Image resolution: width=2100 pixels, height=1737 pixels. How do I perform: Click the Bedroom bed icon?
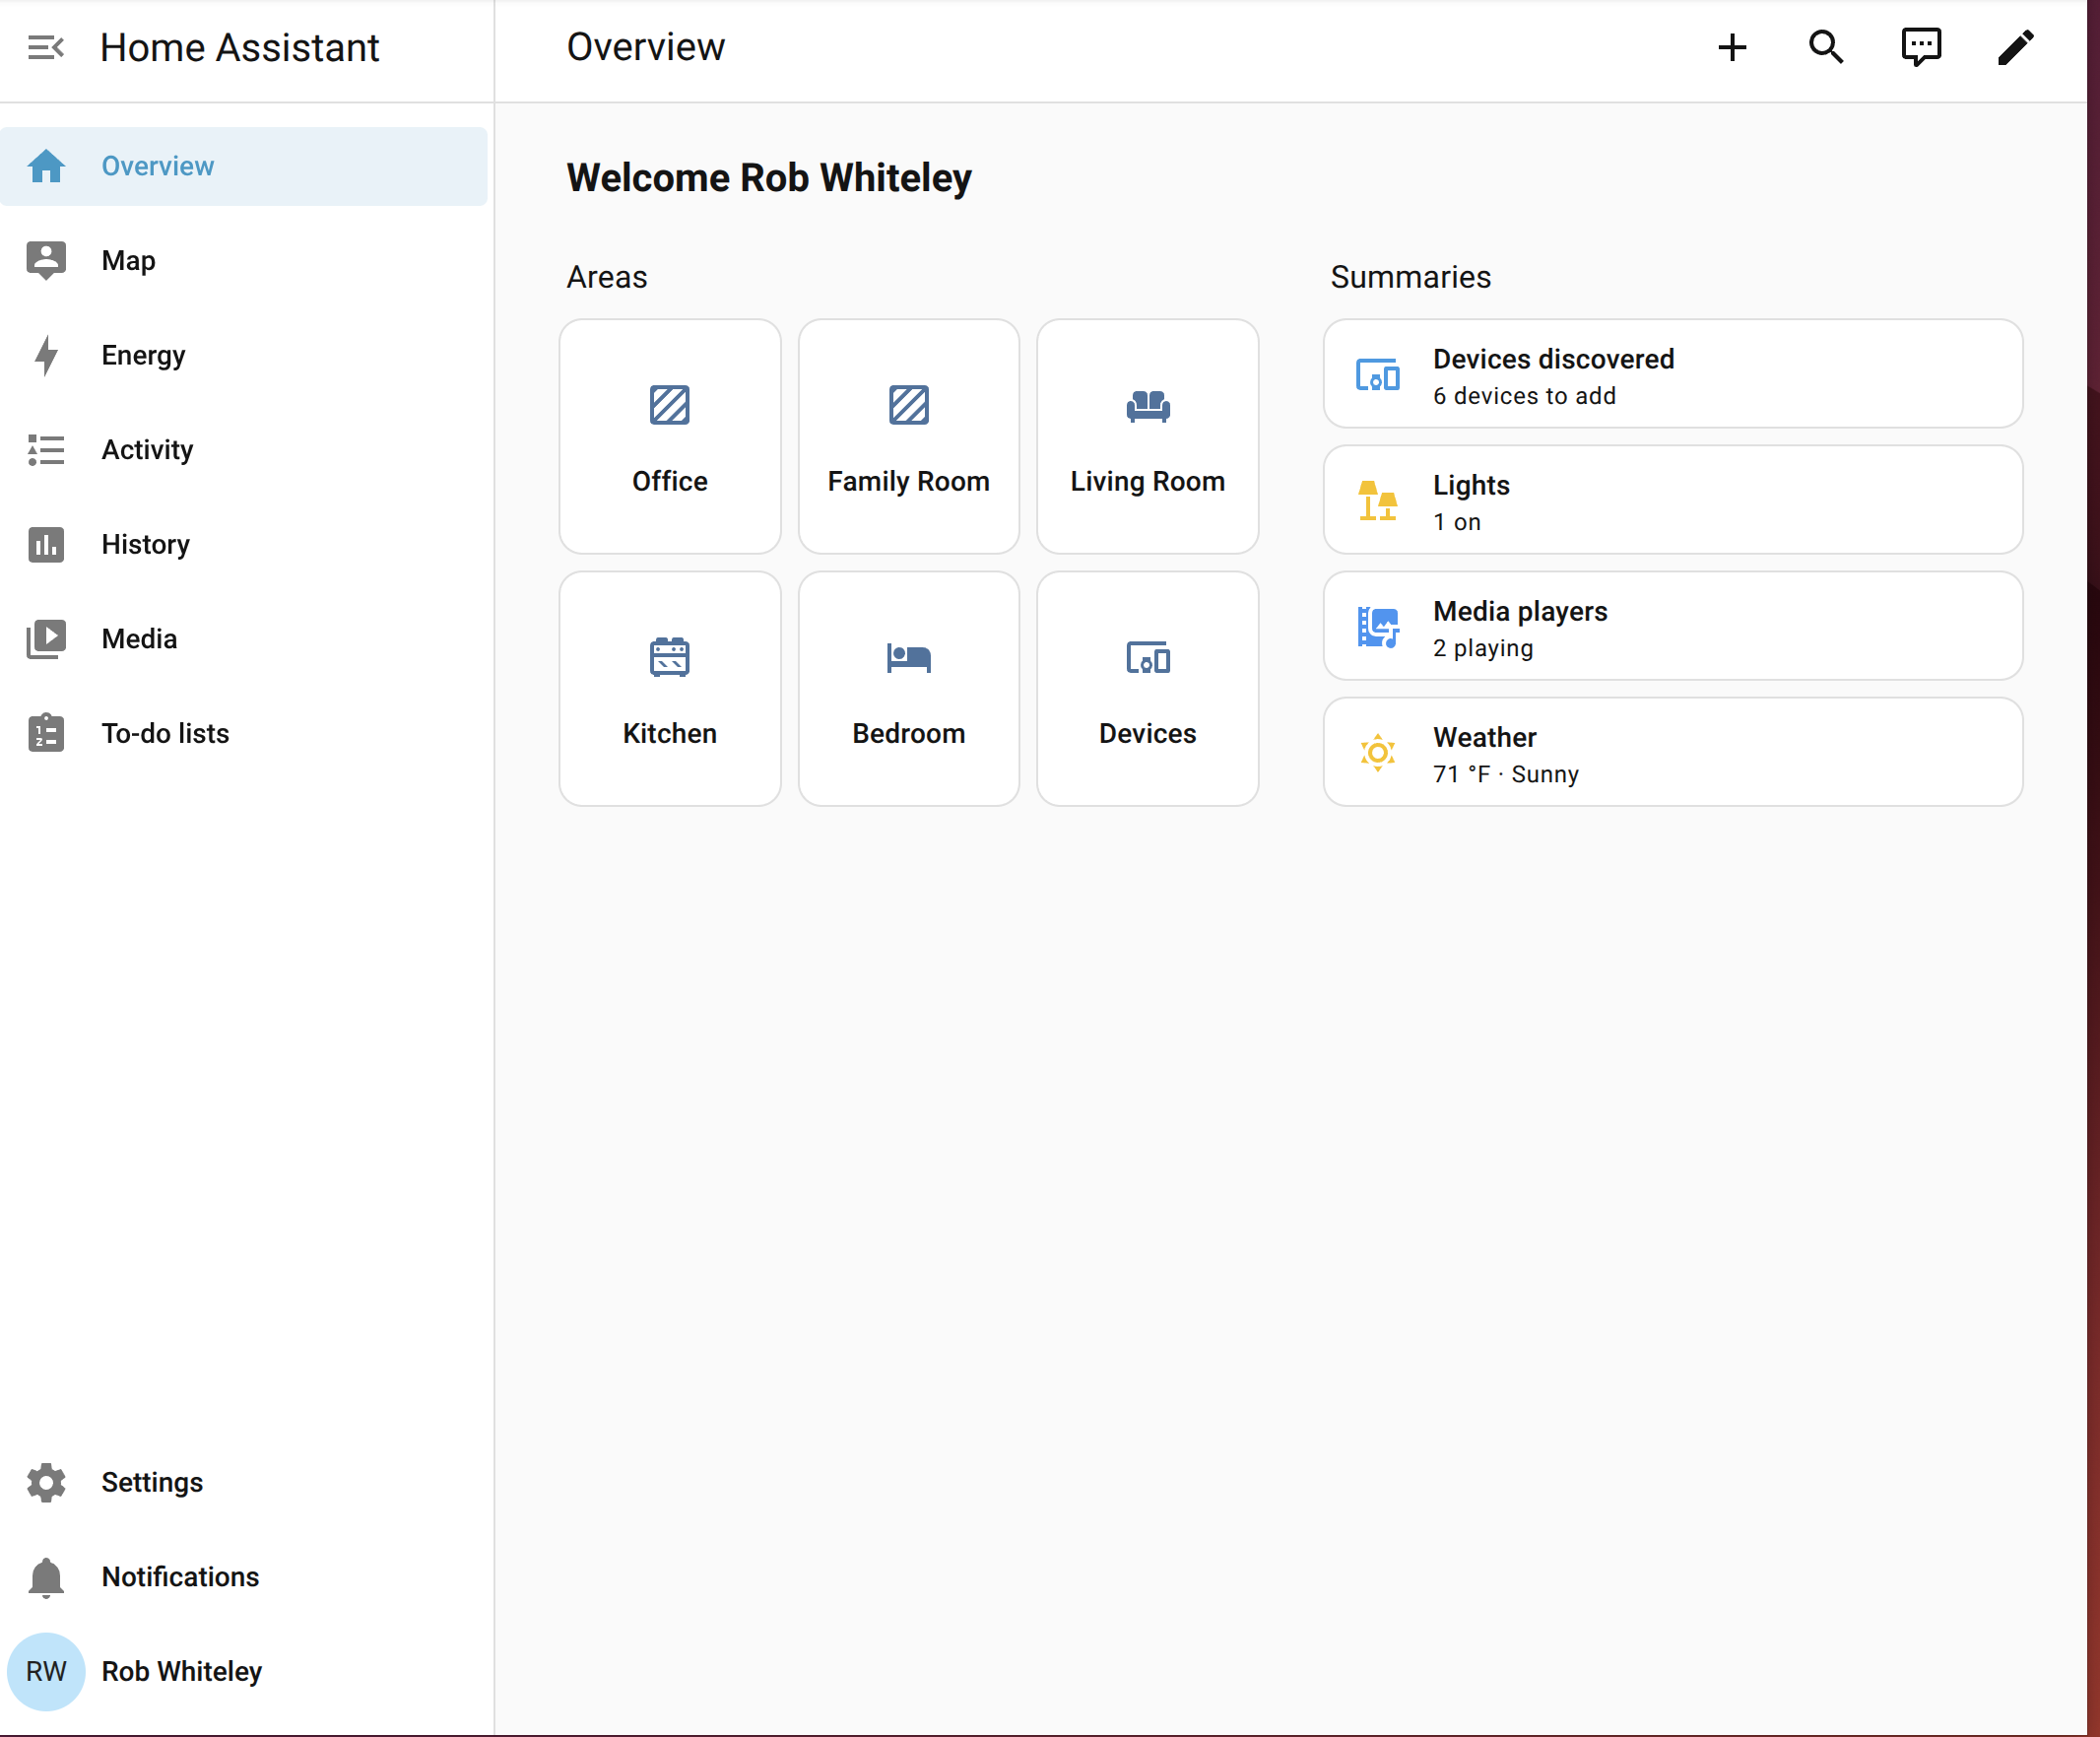tap(908, 657)
